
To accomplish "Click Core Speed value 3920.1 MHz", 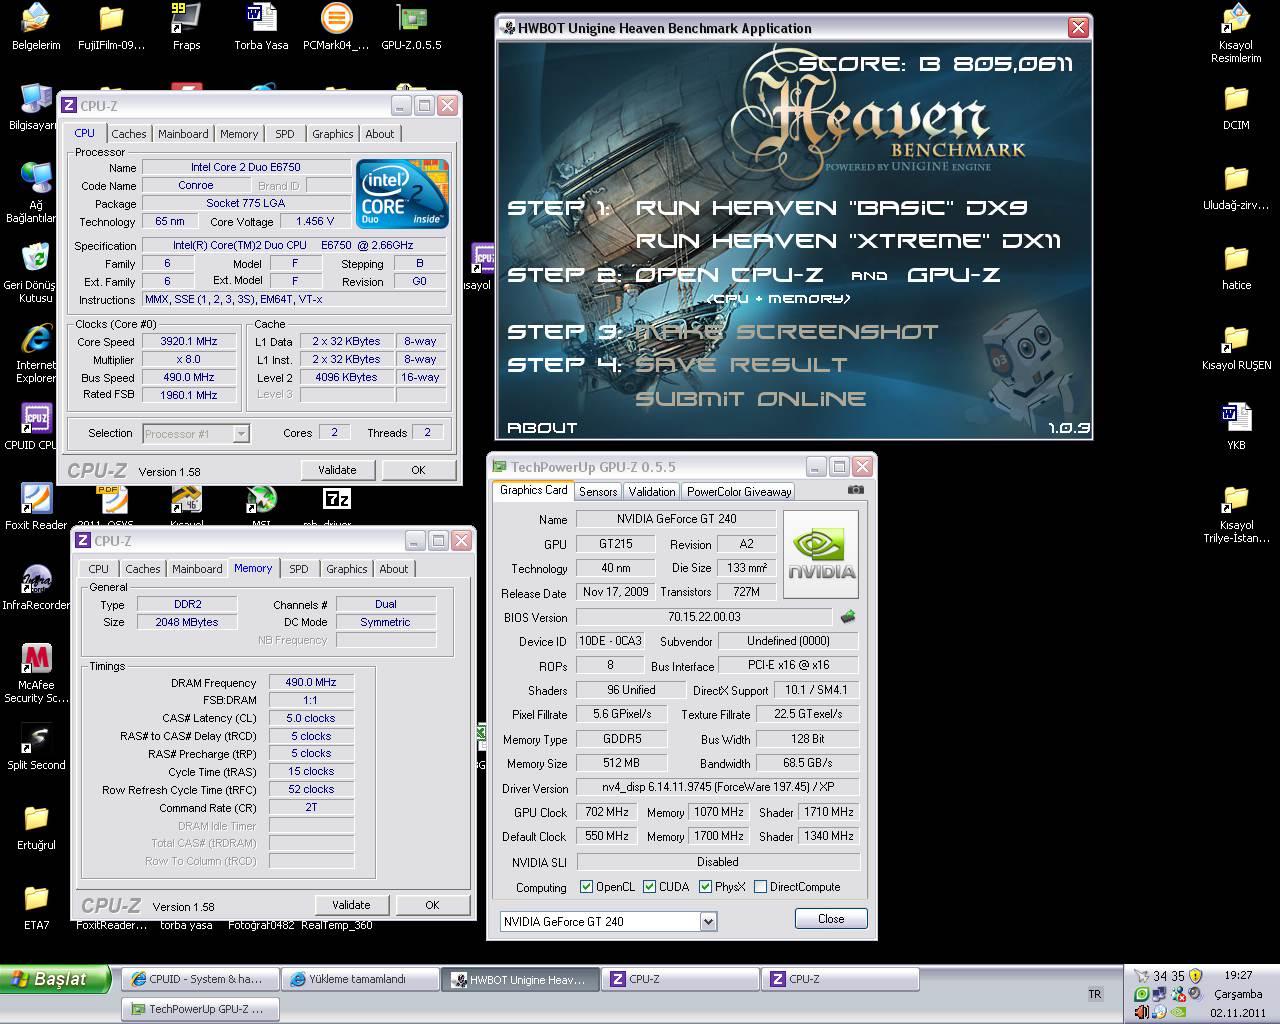I will pos(189,341).
